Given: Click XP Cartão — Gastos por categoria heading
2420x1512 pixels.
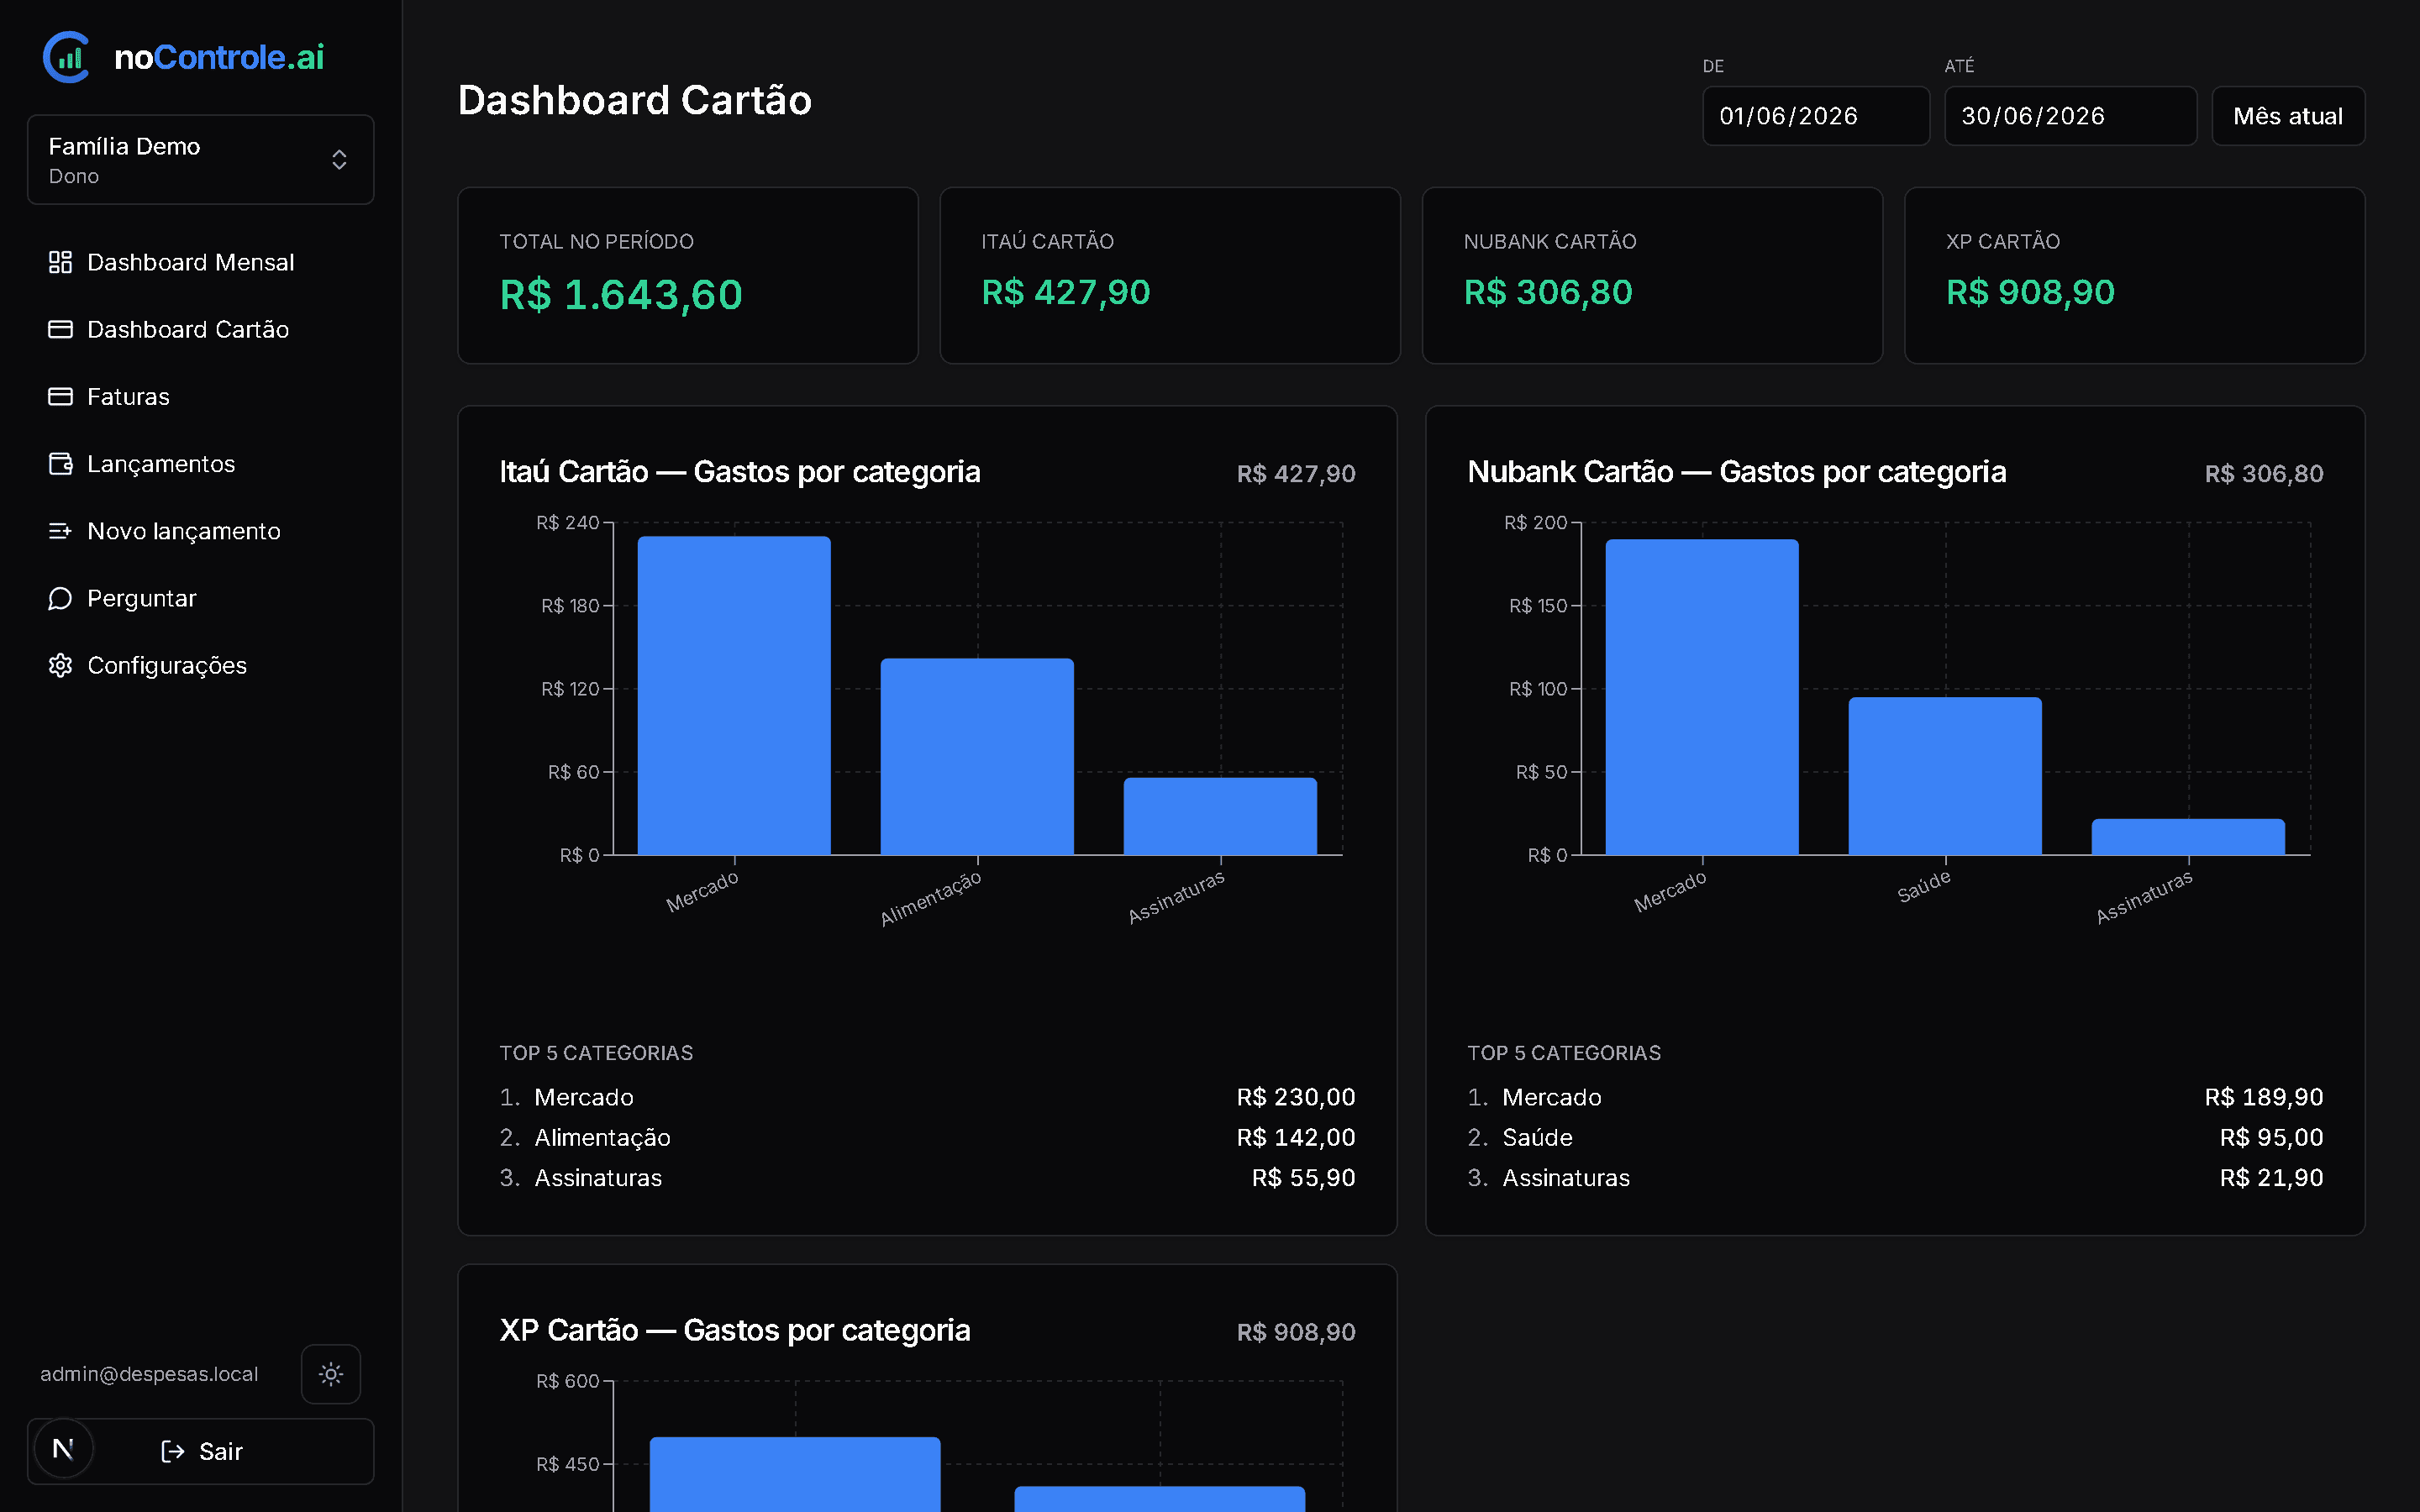Looking at the screenshot, I should pyautogui.click(x=735, y=1331).
